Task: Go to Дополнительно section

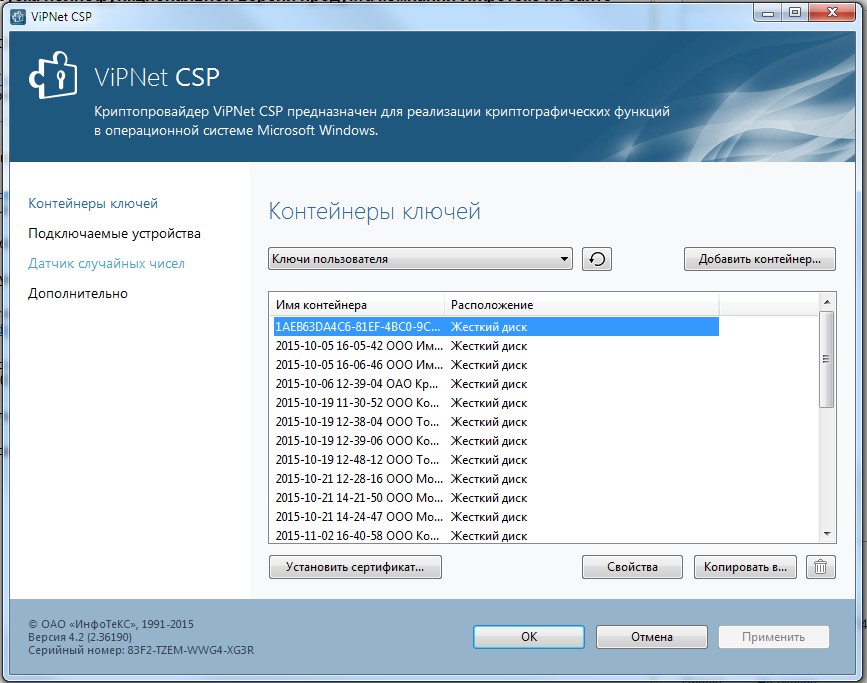Action: [x=78, y=294]
